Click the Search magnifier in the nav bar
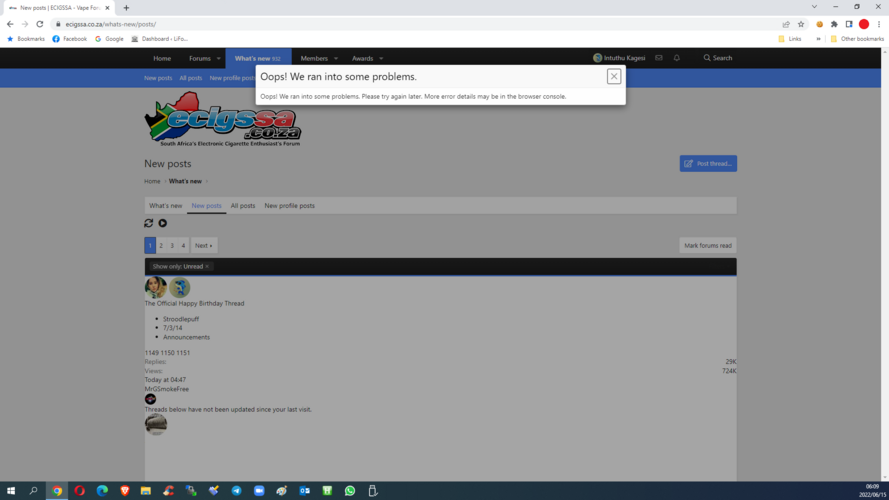This screenshot has height=500, width=889. (718, 58)
